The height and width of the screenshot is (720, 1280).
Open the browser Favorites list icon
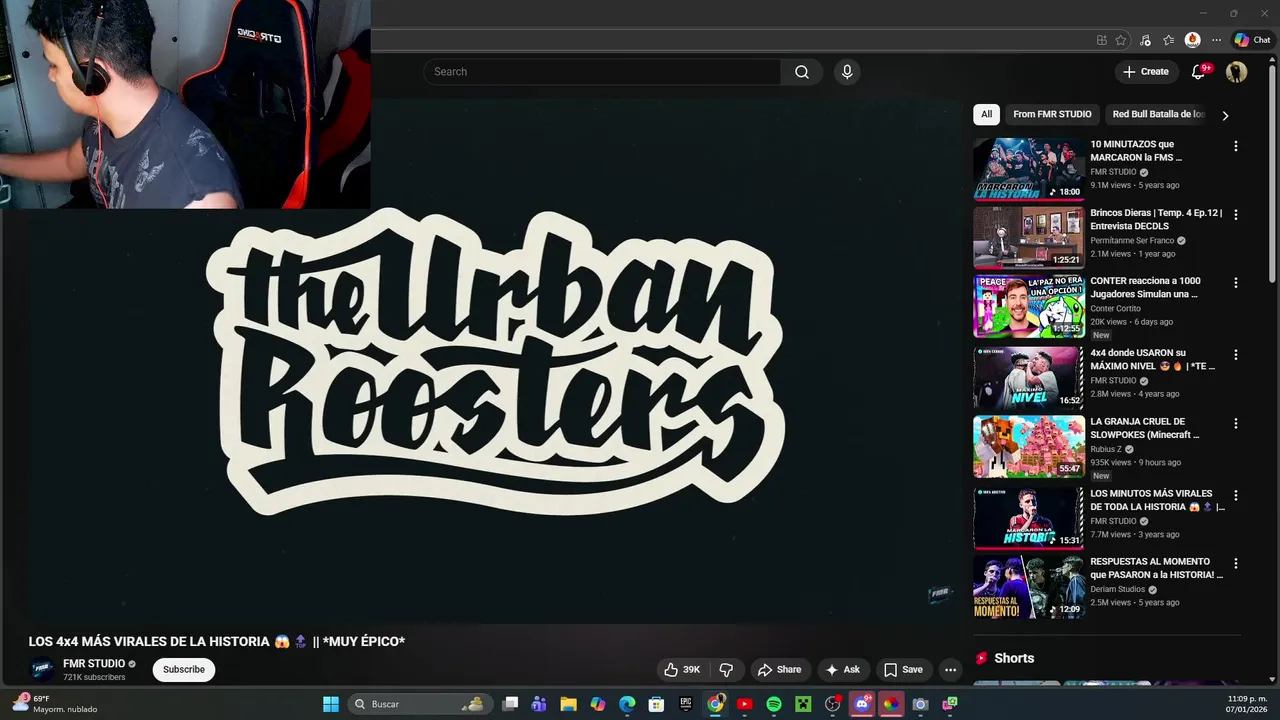pos(1168,40)
